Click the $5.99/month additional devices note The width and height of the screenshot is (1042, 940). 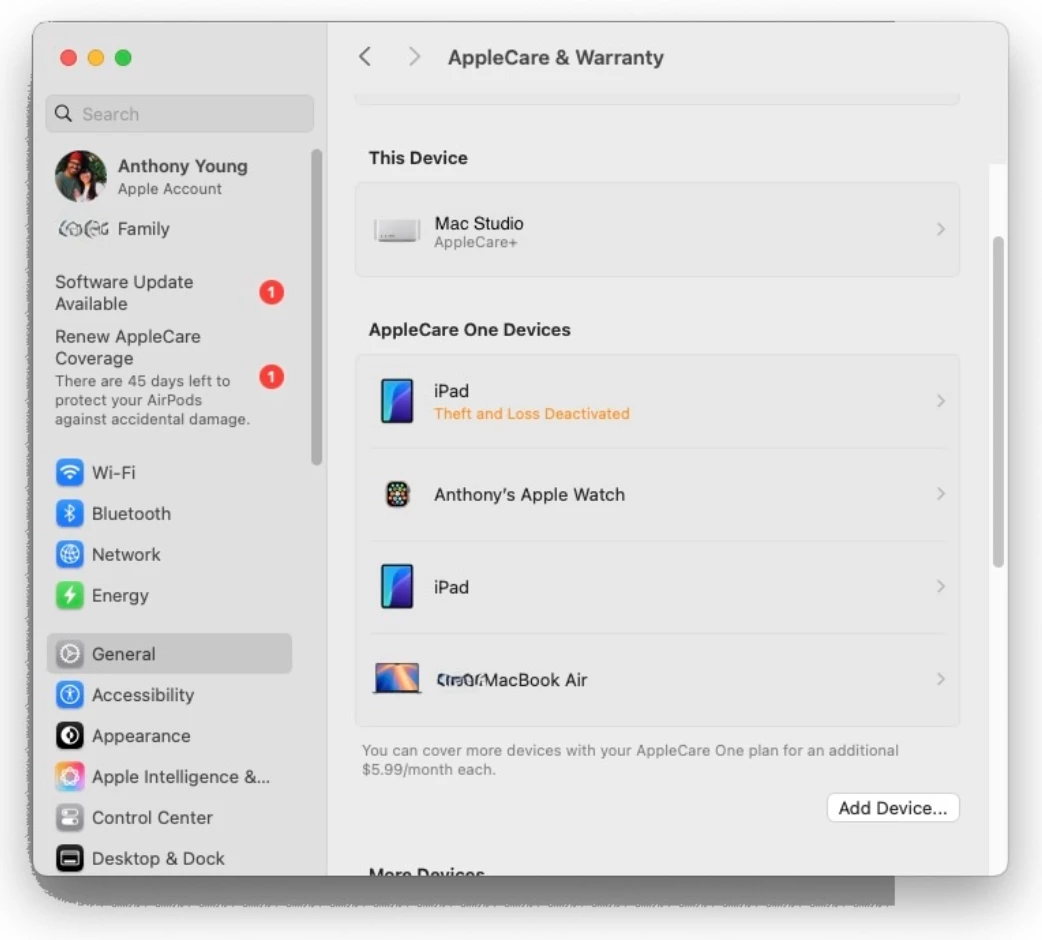click(x=630, y=760)
